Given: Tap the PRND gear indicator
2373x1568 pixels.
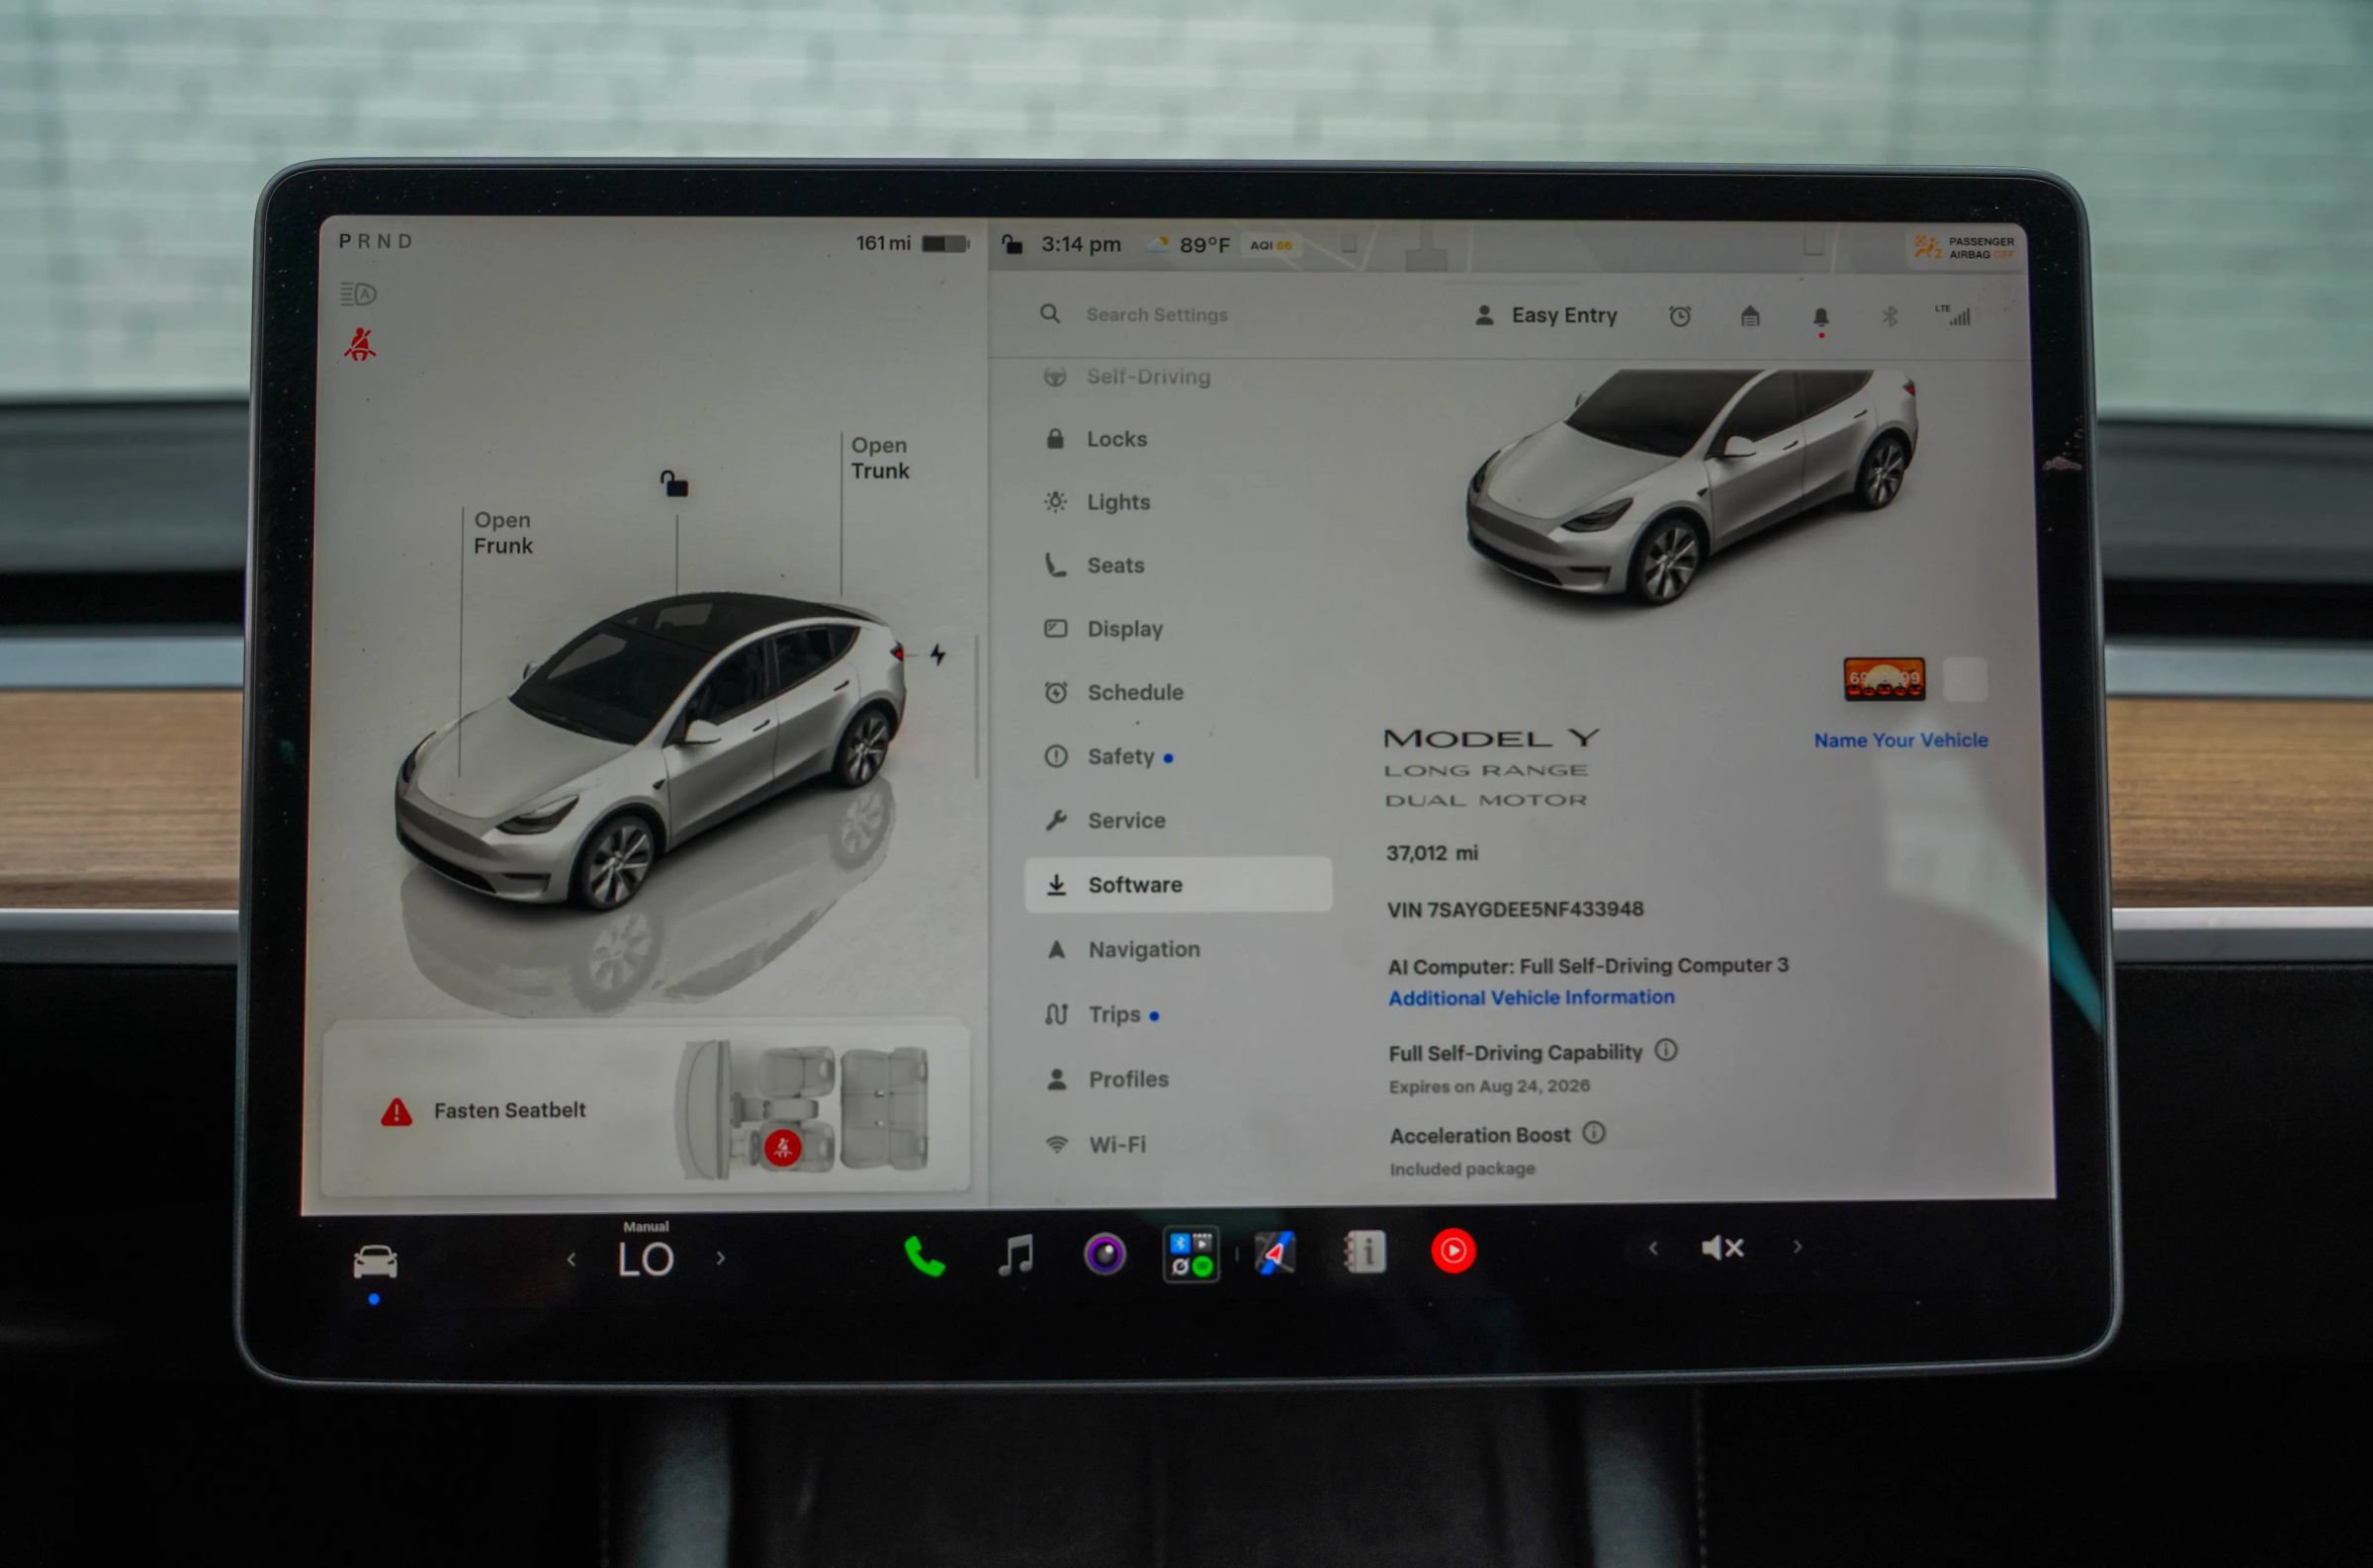Looking at the screenshot, I should click(375, 241).
